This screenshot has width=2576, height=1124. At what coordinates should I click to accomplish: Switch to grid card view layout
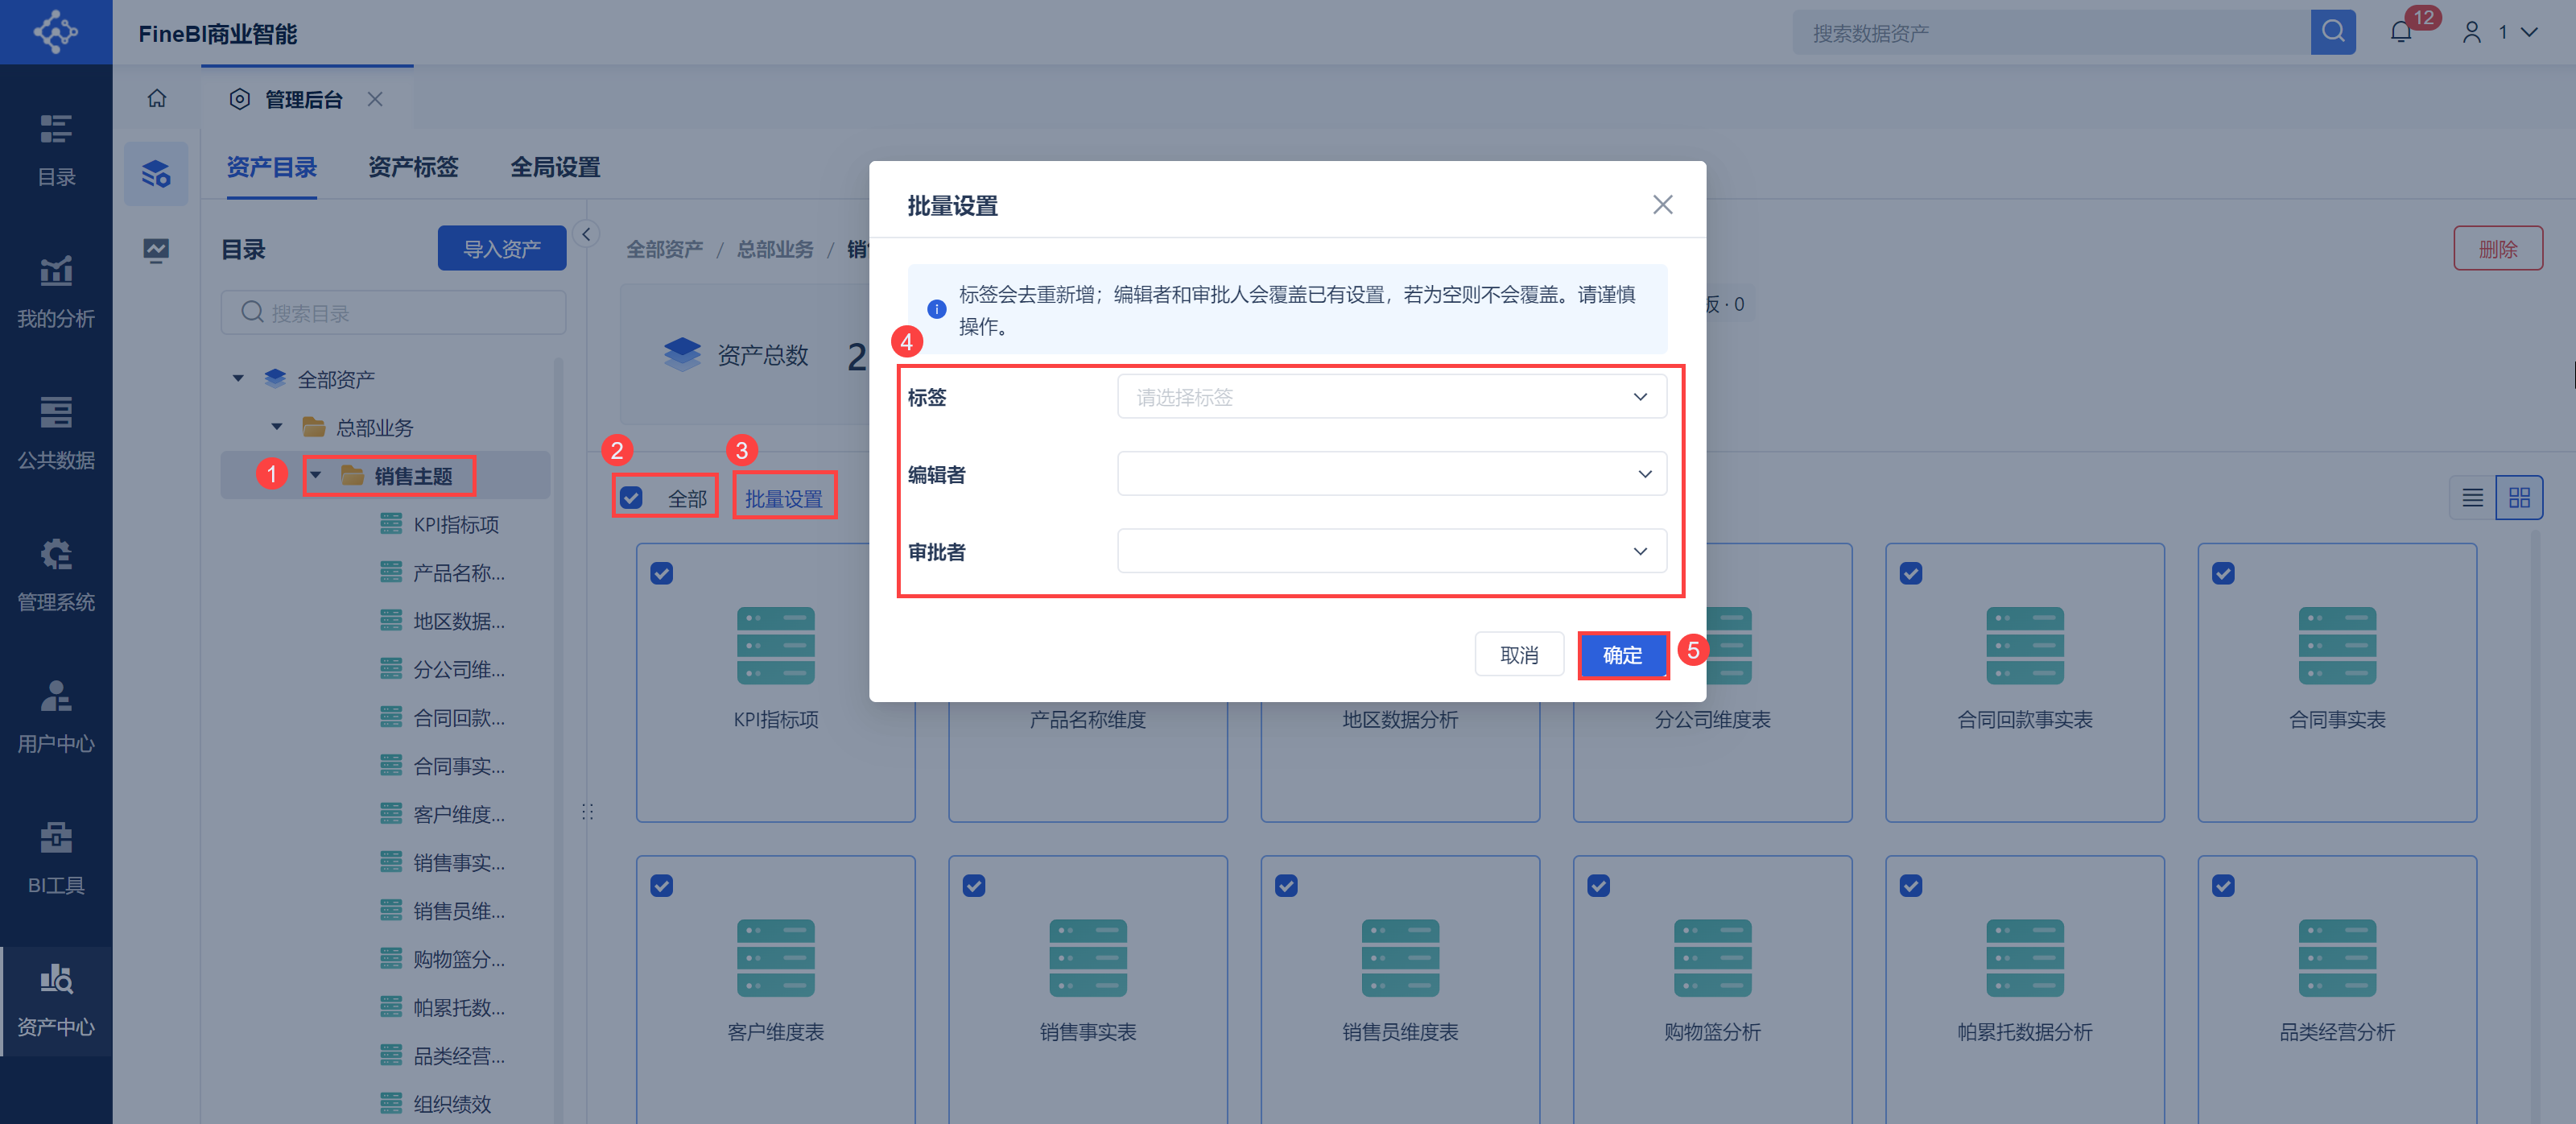pos(2519,498)
